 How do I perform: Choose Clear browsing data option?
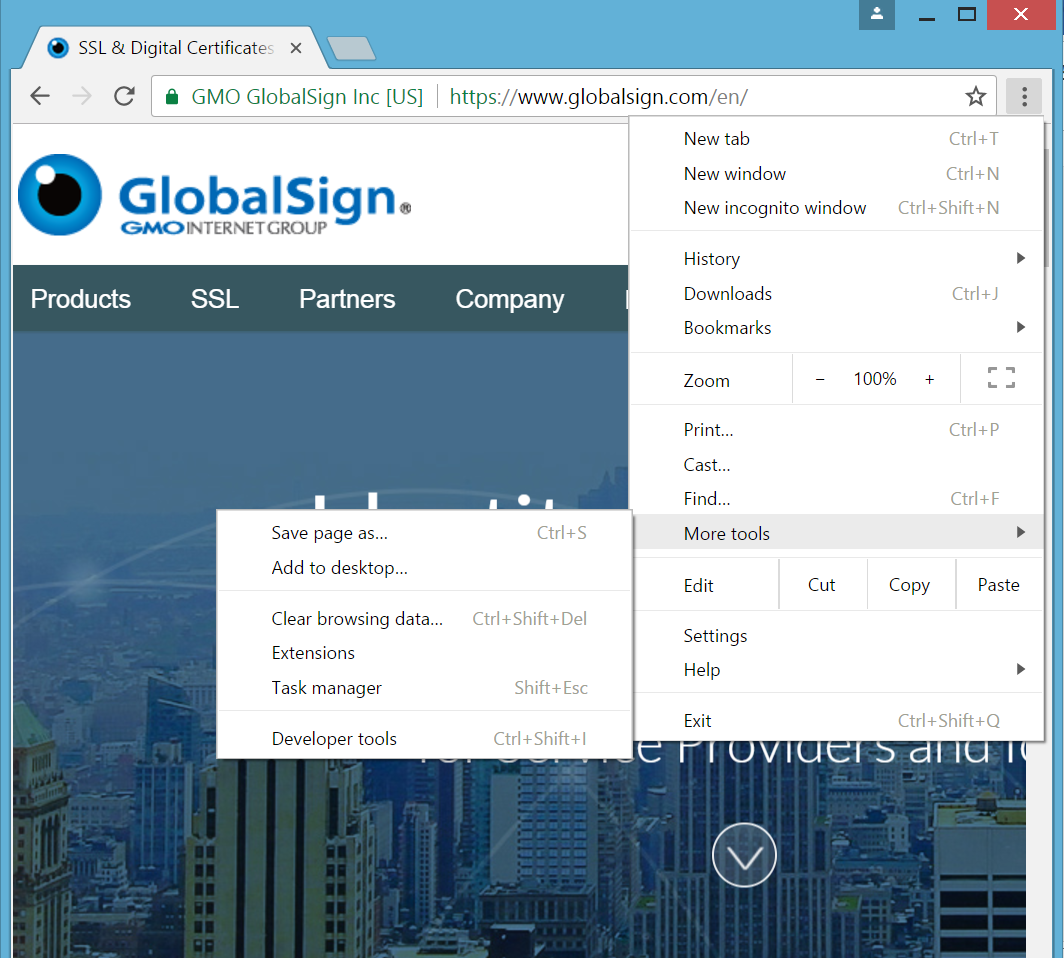pyautogui.click(x=357, y=619)
